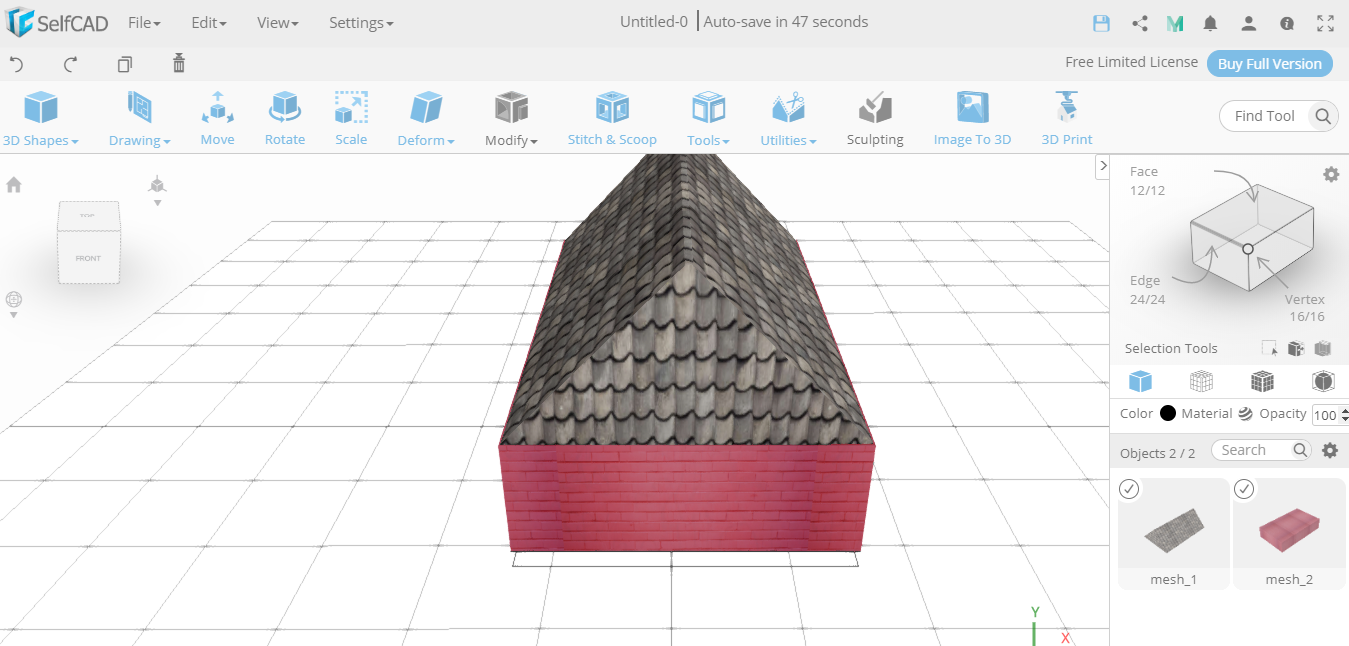Select the Sculpting tool
This screenshot has height=646, width=1349.
[x=874, y=117]
